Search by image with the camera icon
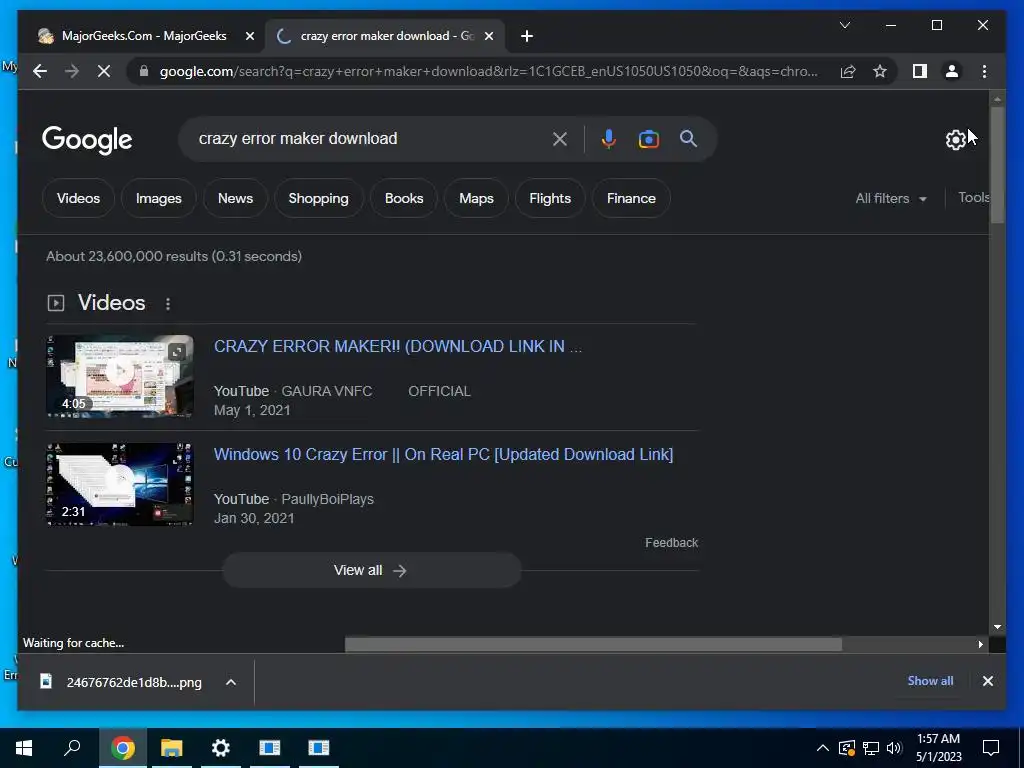This screenshot has height=768, width=1024. (x=648, y=138)
